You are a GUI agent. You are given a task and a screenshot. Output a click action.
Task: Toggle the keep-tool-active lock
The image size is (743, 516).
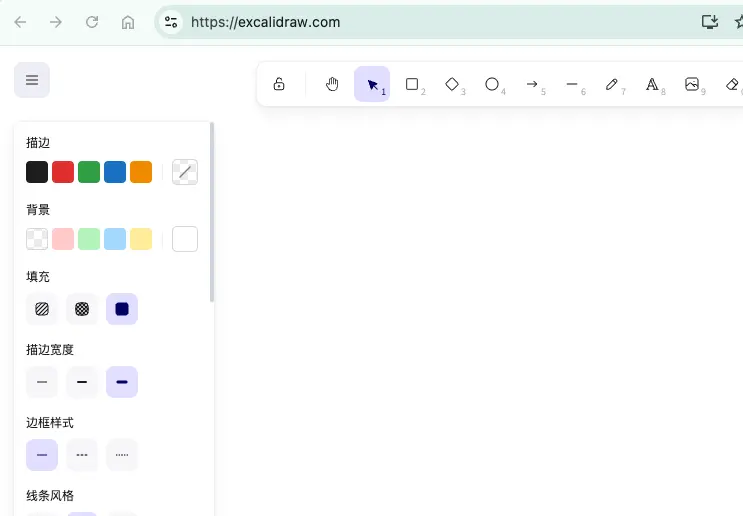pos(279,85)
